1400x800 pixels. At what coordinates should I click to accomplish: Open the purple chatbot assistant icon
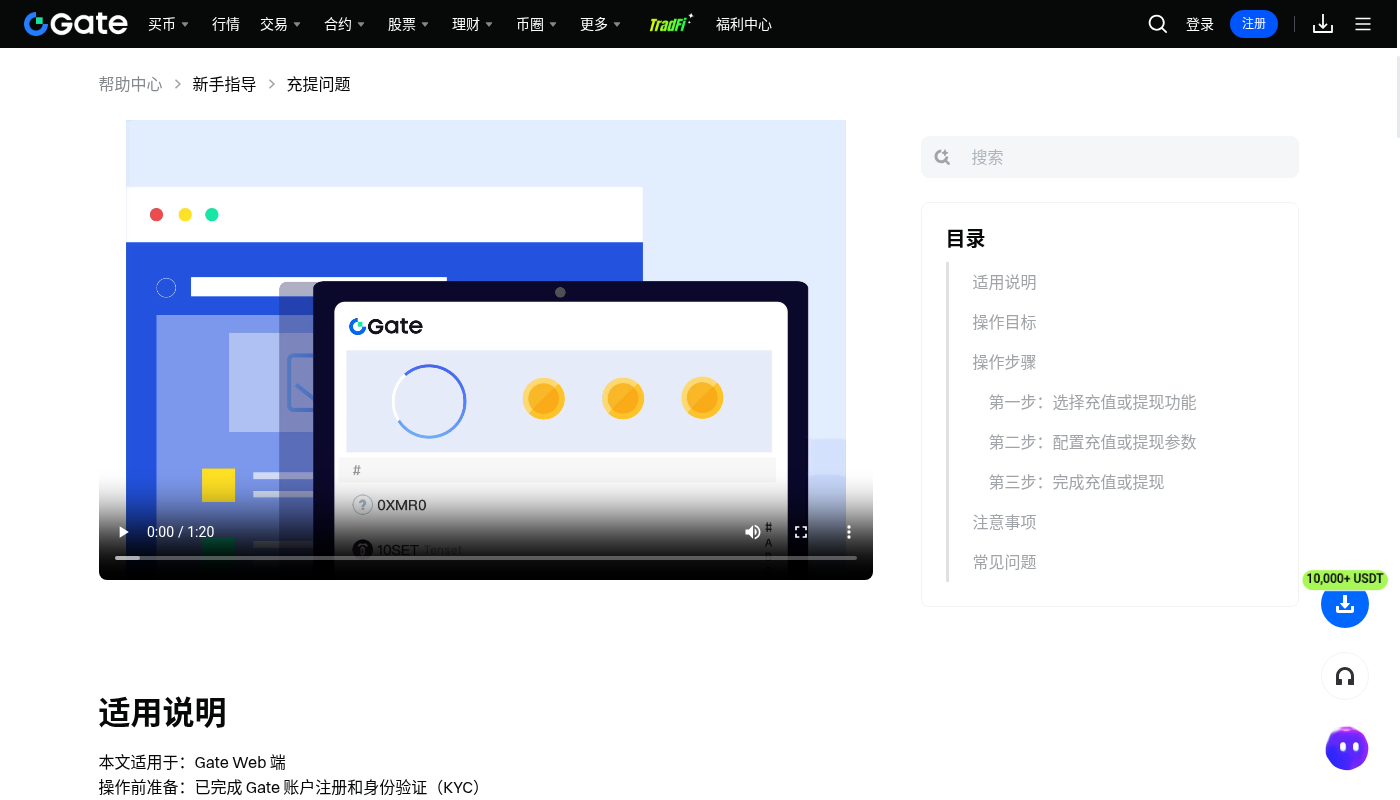pos(1347,748)
